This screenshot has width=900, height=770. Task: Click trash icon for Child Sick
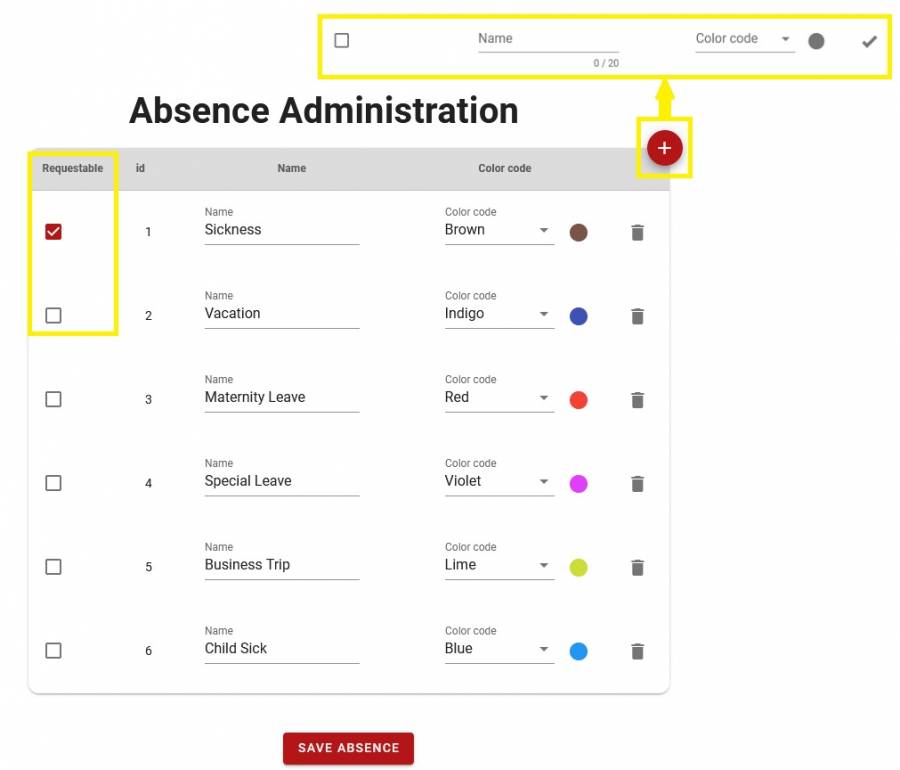coord(637,651)
